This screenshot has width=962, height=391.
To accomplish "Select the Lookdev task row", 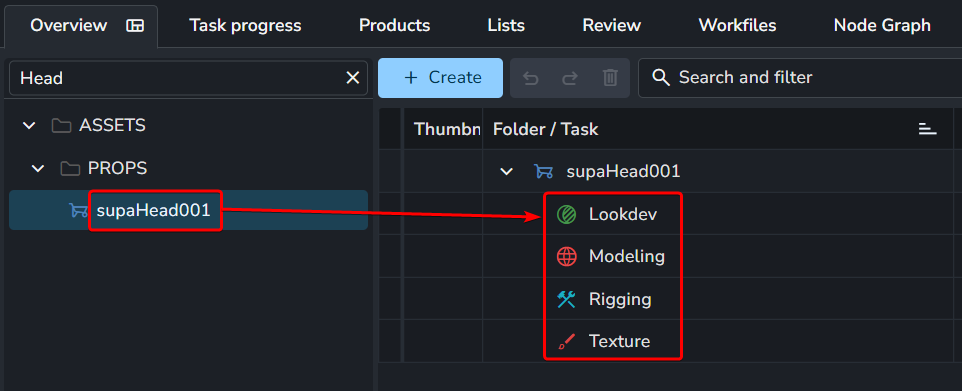I will point(718,214).
